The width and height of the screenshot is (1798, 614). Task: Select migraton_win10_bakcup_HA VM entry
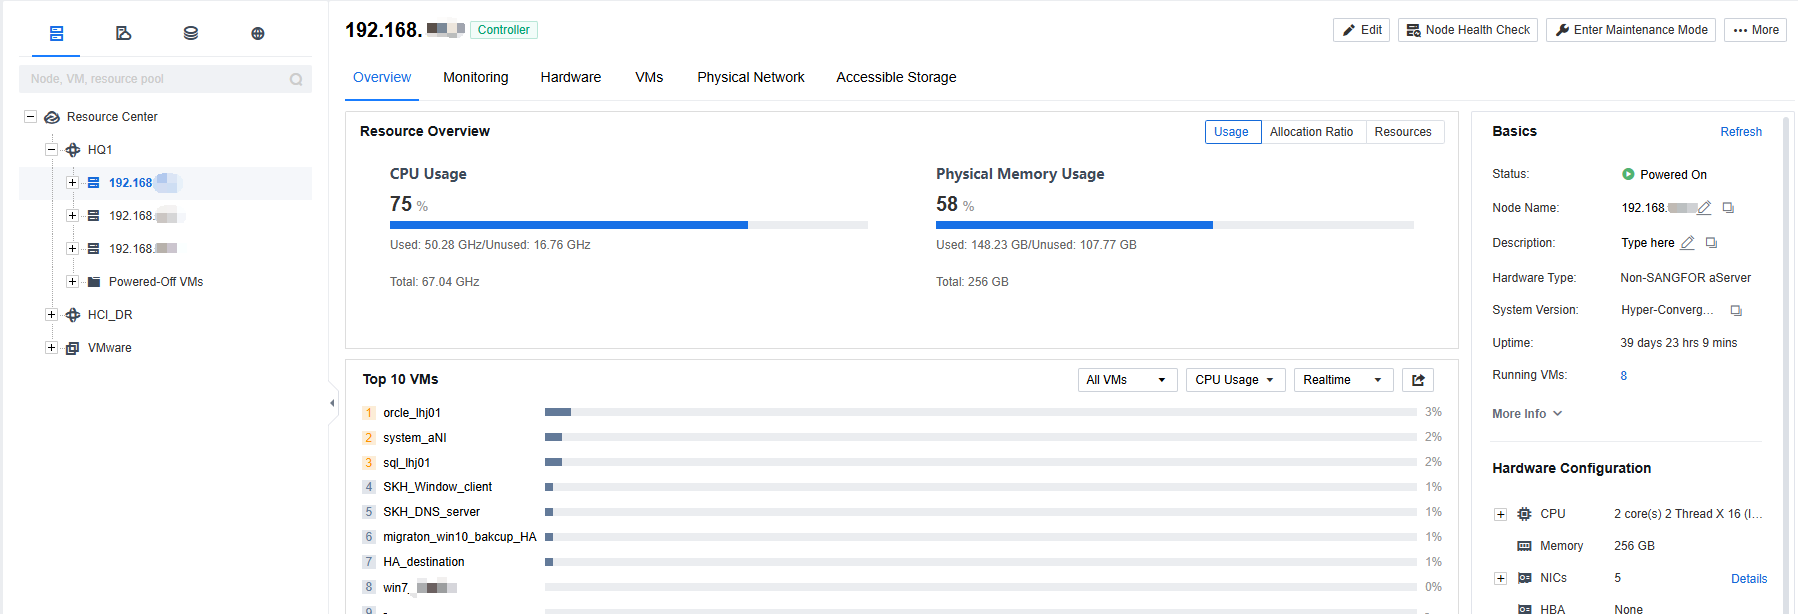460,537
